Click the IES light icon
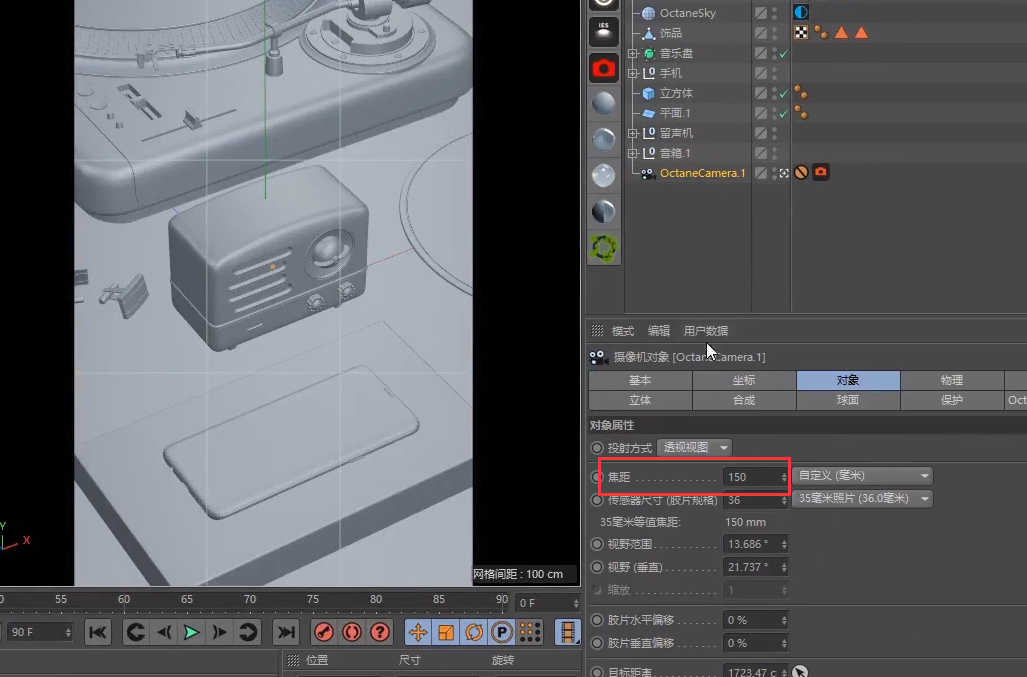 point(603,31)
